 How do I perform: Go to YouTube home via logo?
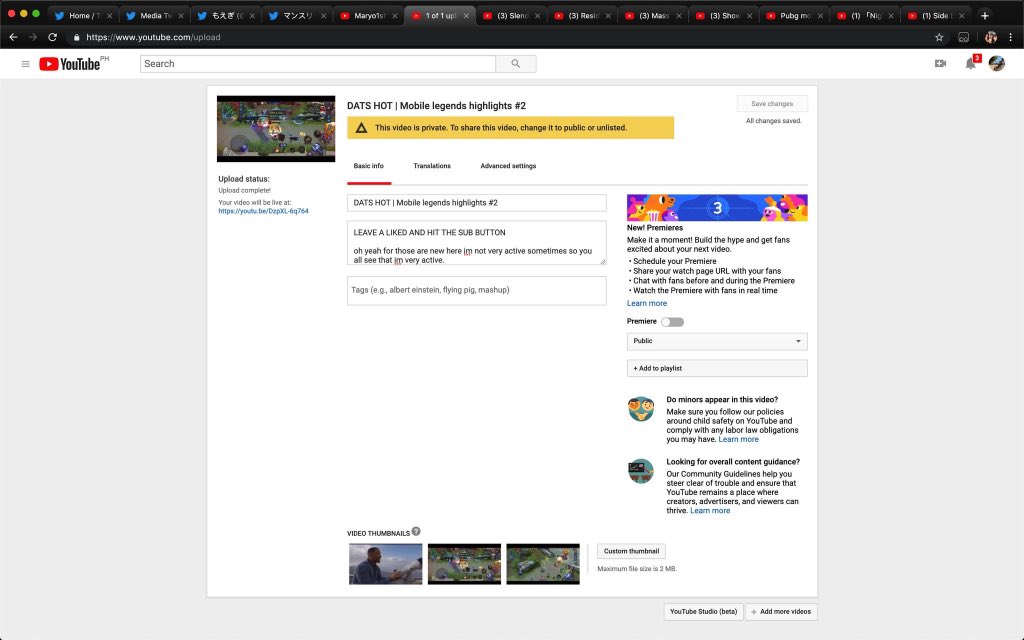click(70, 63)
